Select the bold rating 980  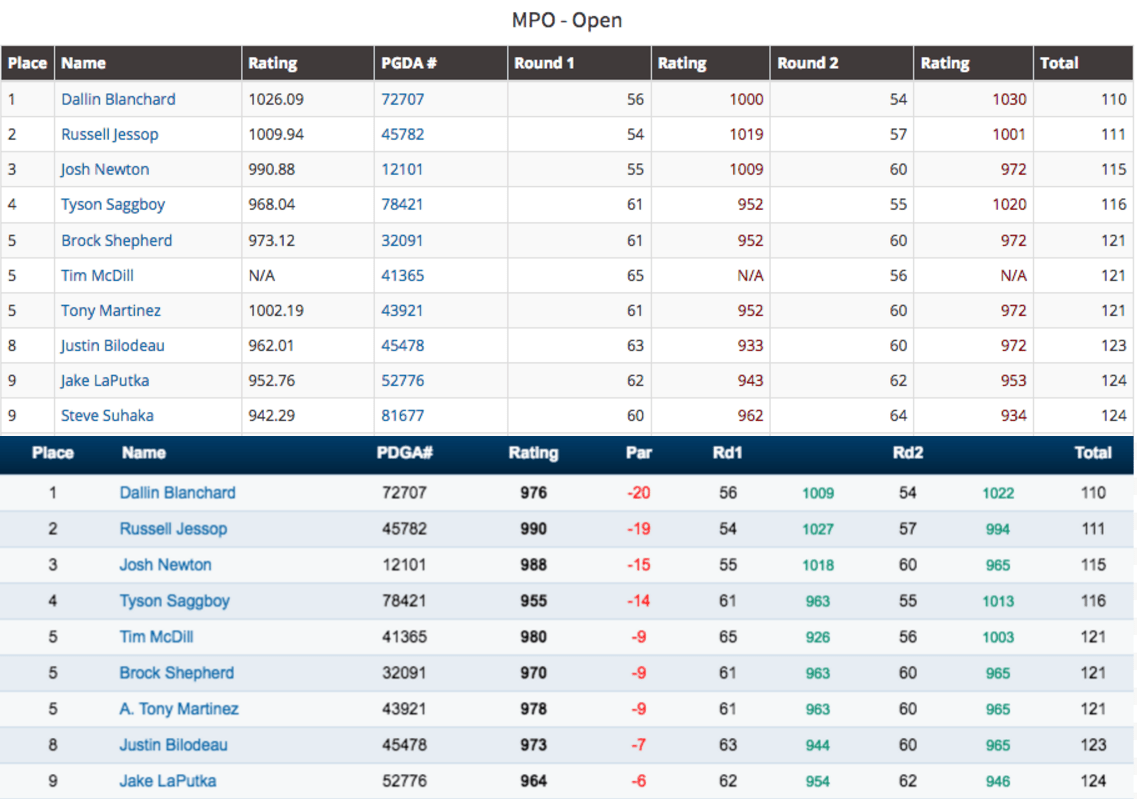click(x=534, y=637)
